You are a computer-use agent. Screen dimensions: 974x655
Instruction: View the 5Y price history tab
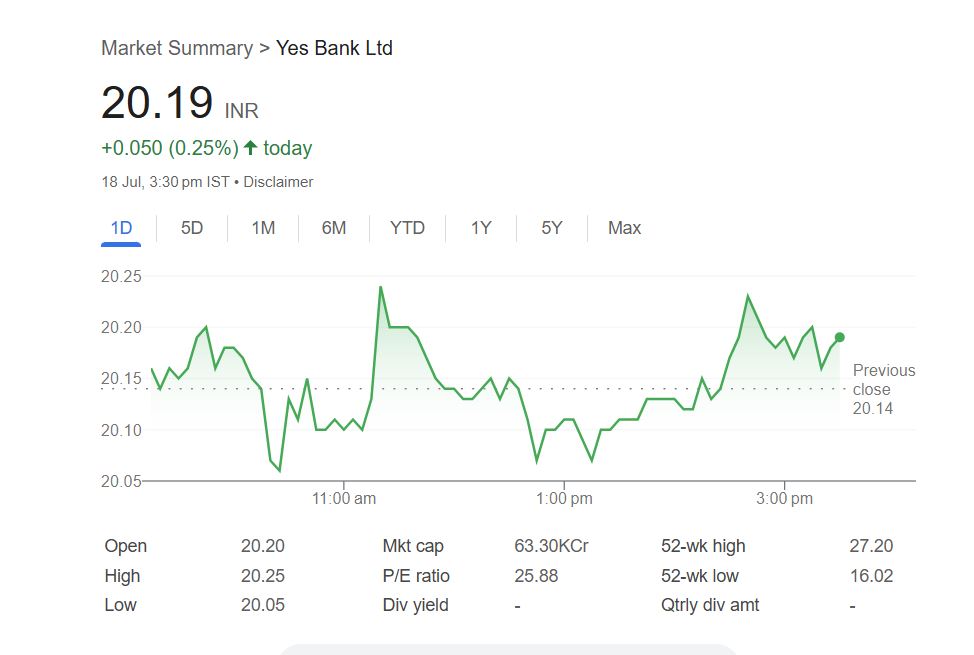click(552, 228)
